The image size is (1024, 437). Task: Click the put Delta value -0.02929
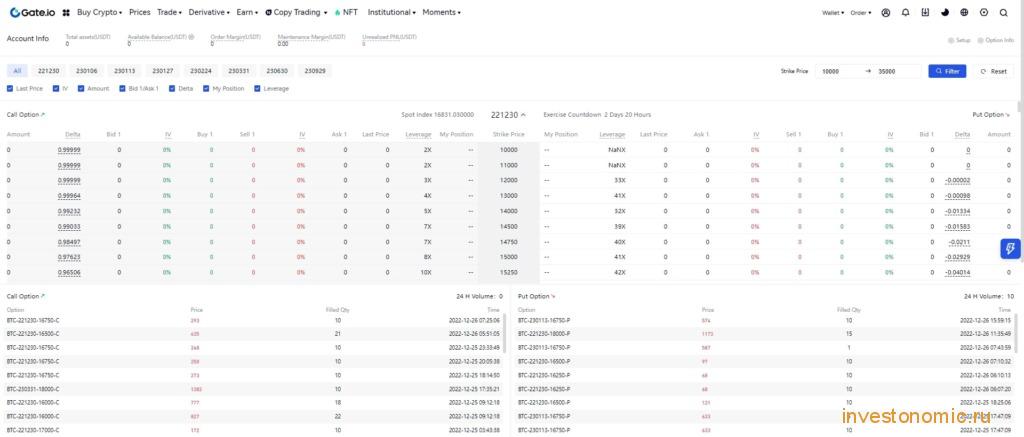[957, 257]
